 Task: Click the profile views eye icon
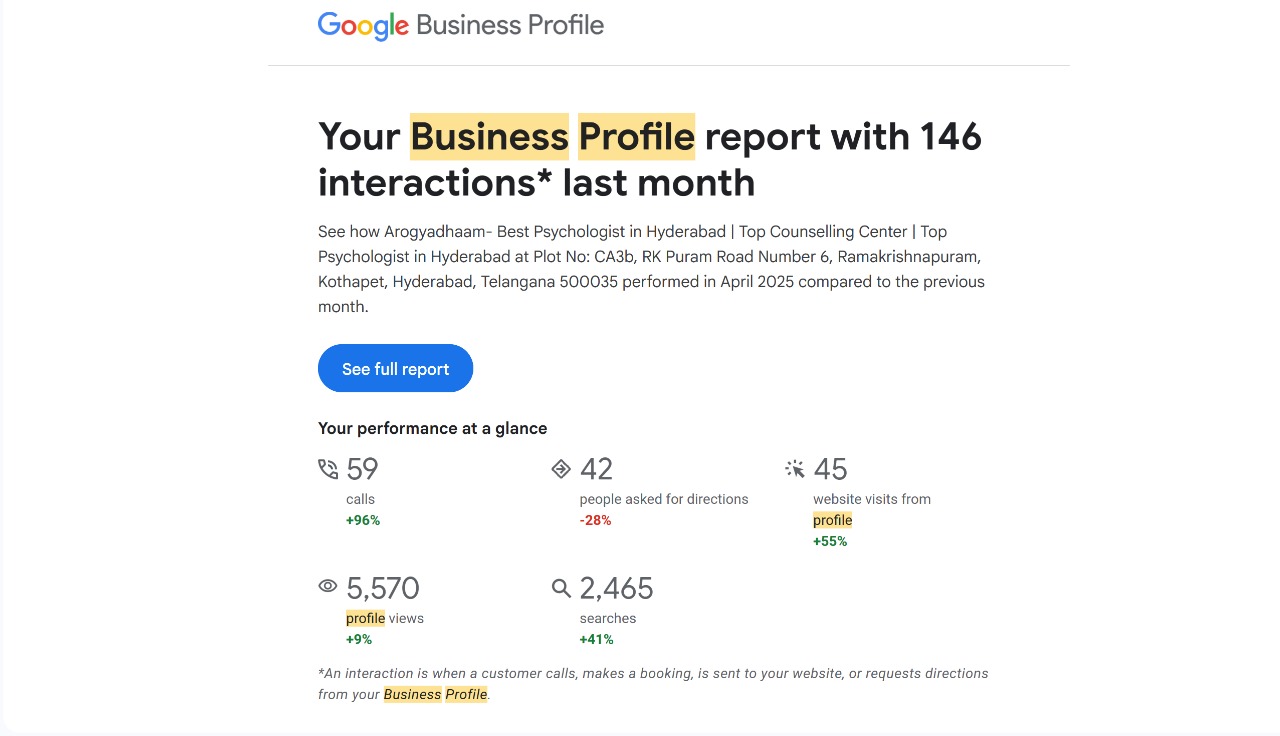(328, 587)
